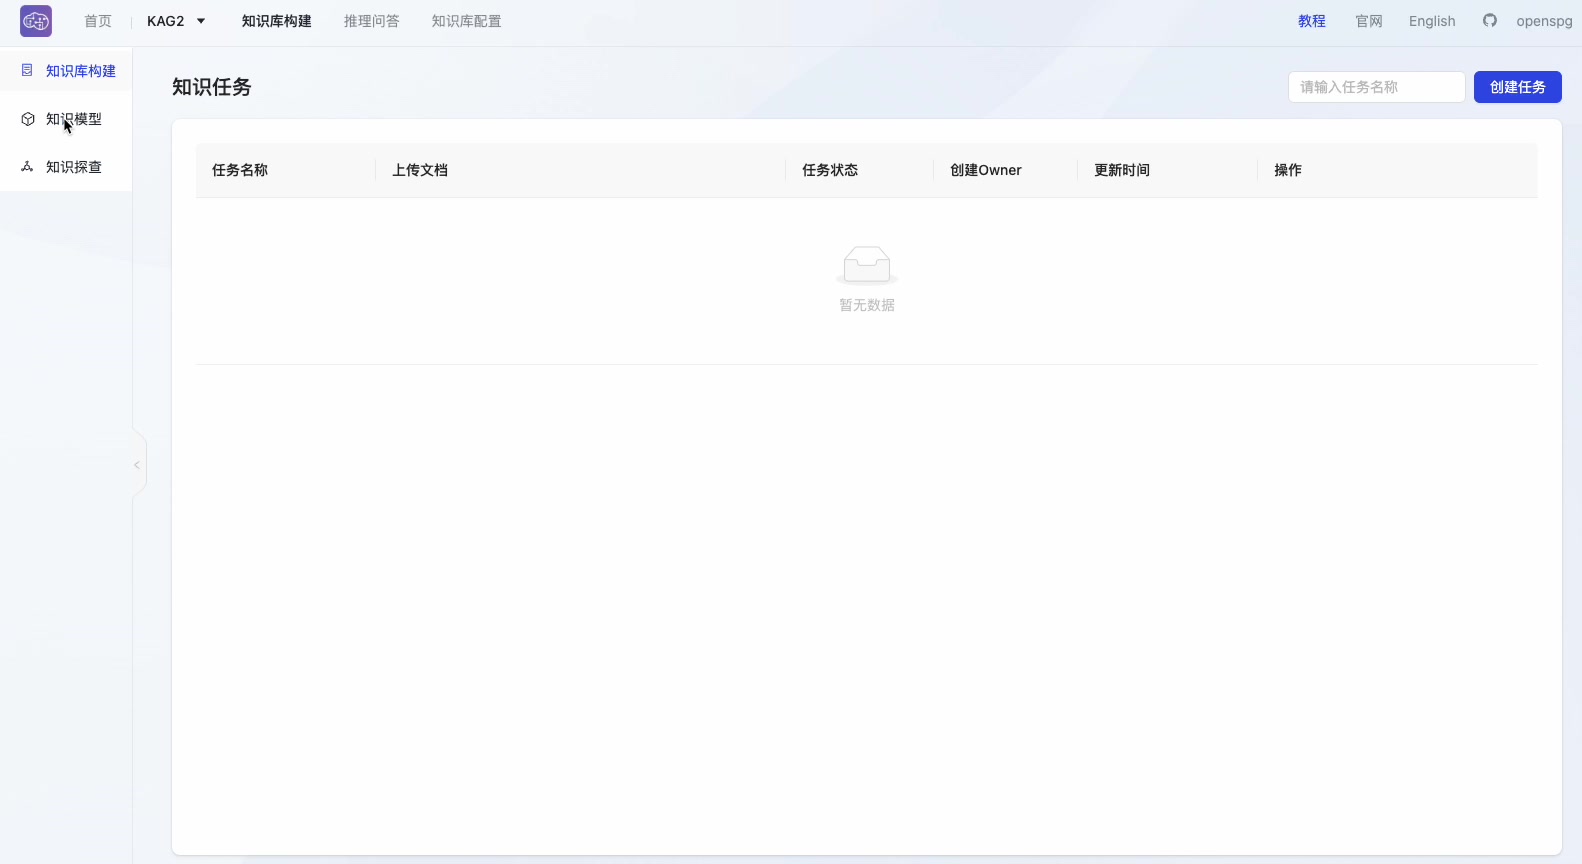Open the 教程 tutorial link

(1312, 21)
